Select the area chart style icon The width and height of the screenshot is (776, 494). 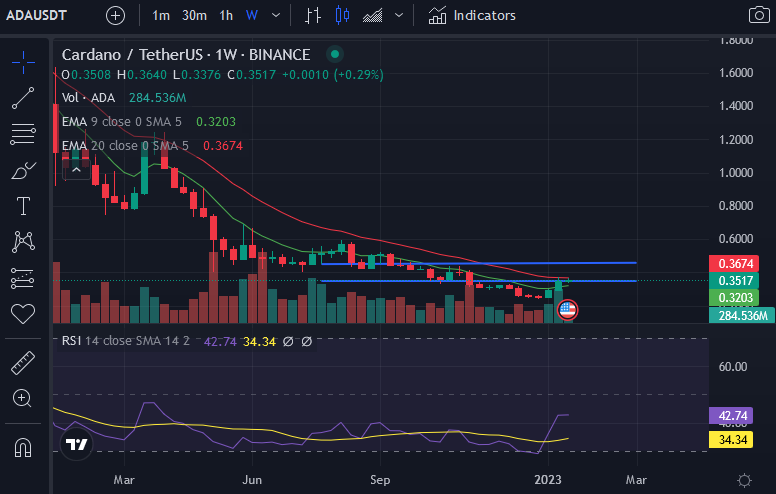[x=373, y=15]
